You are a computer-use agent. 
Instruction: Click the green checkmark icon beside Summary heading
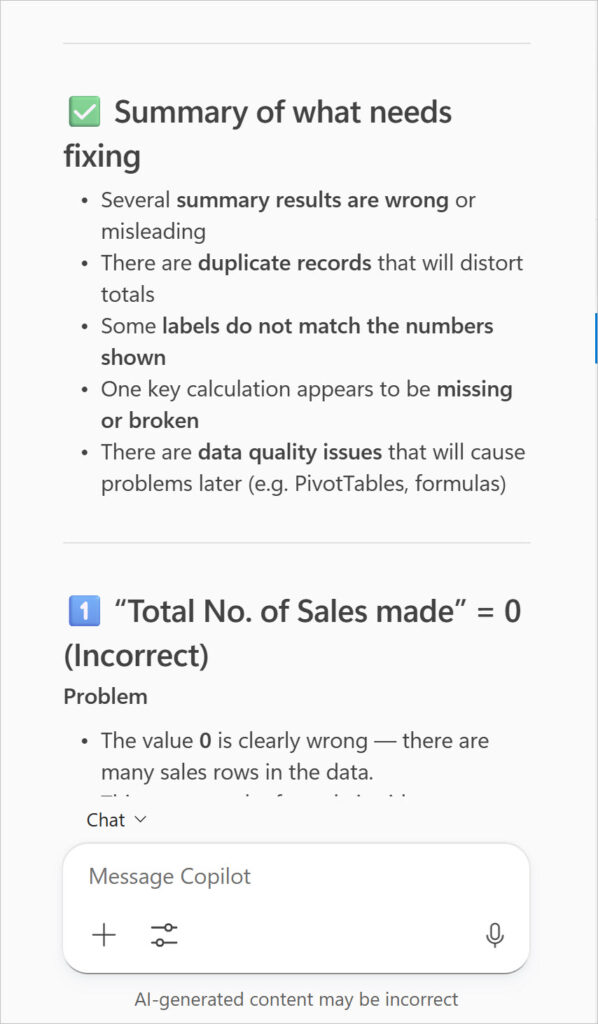click(84, 111)
